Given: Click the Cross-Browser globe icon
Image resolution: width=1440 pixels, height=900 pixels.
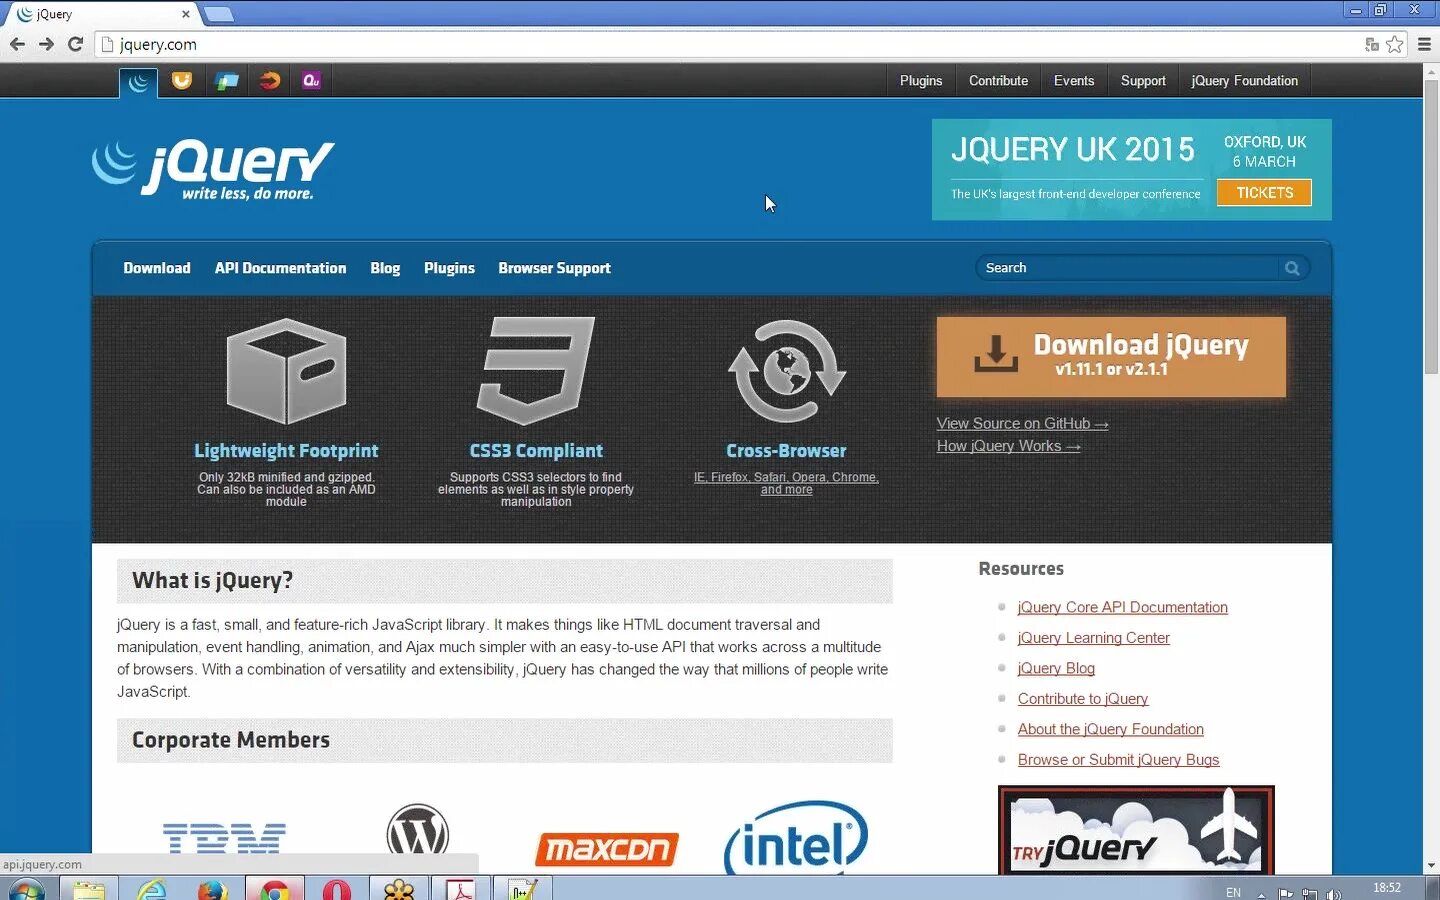Looking at the screenshot, I should tap(787, 371).
